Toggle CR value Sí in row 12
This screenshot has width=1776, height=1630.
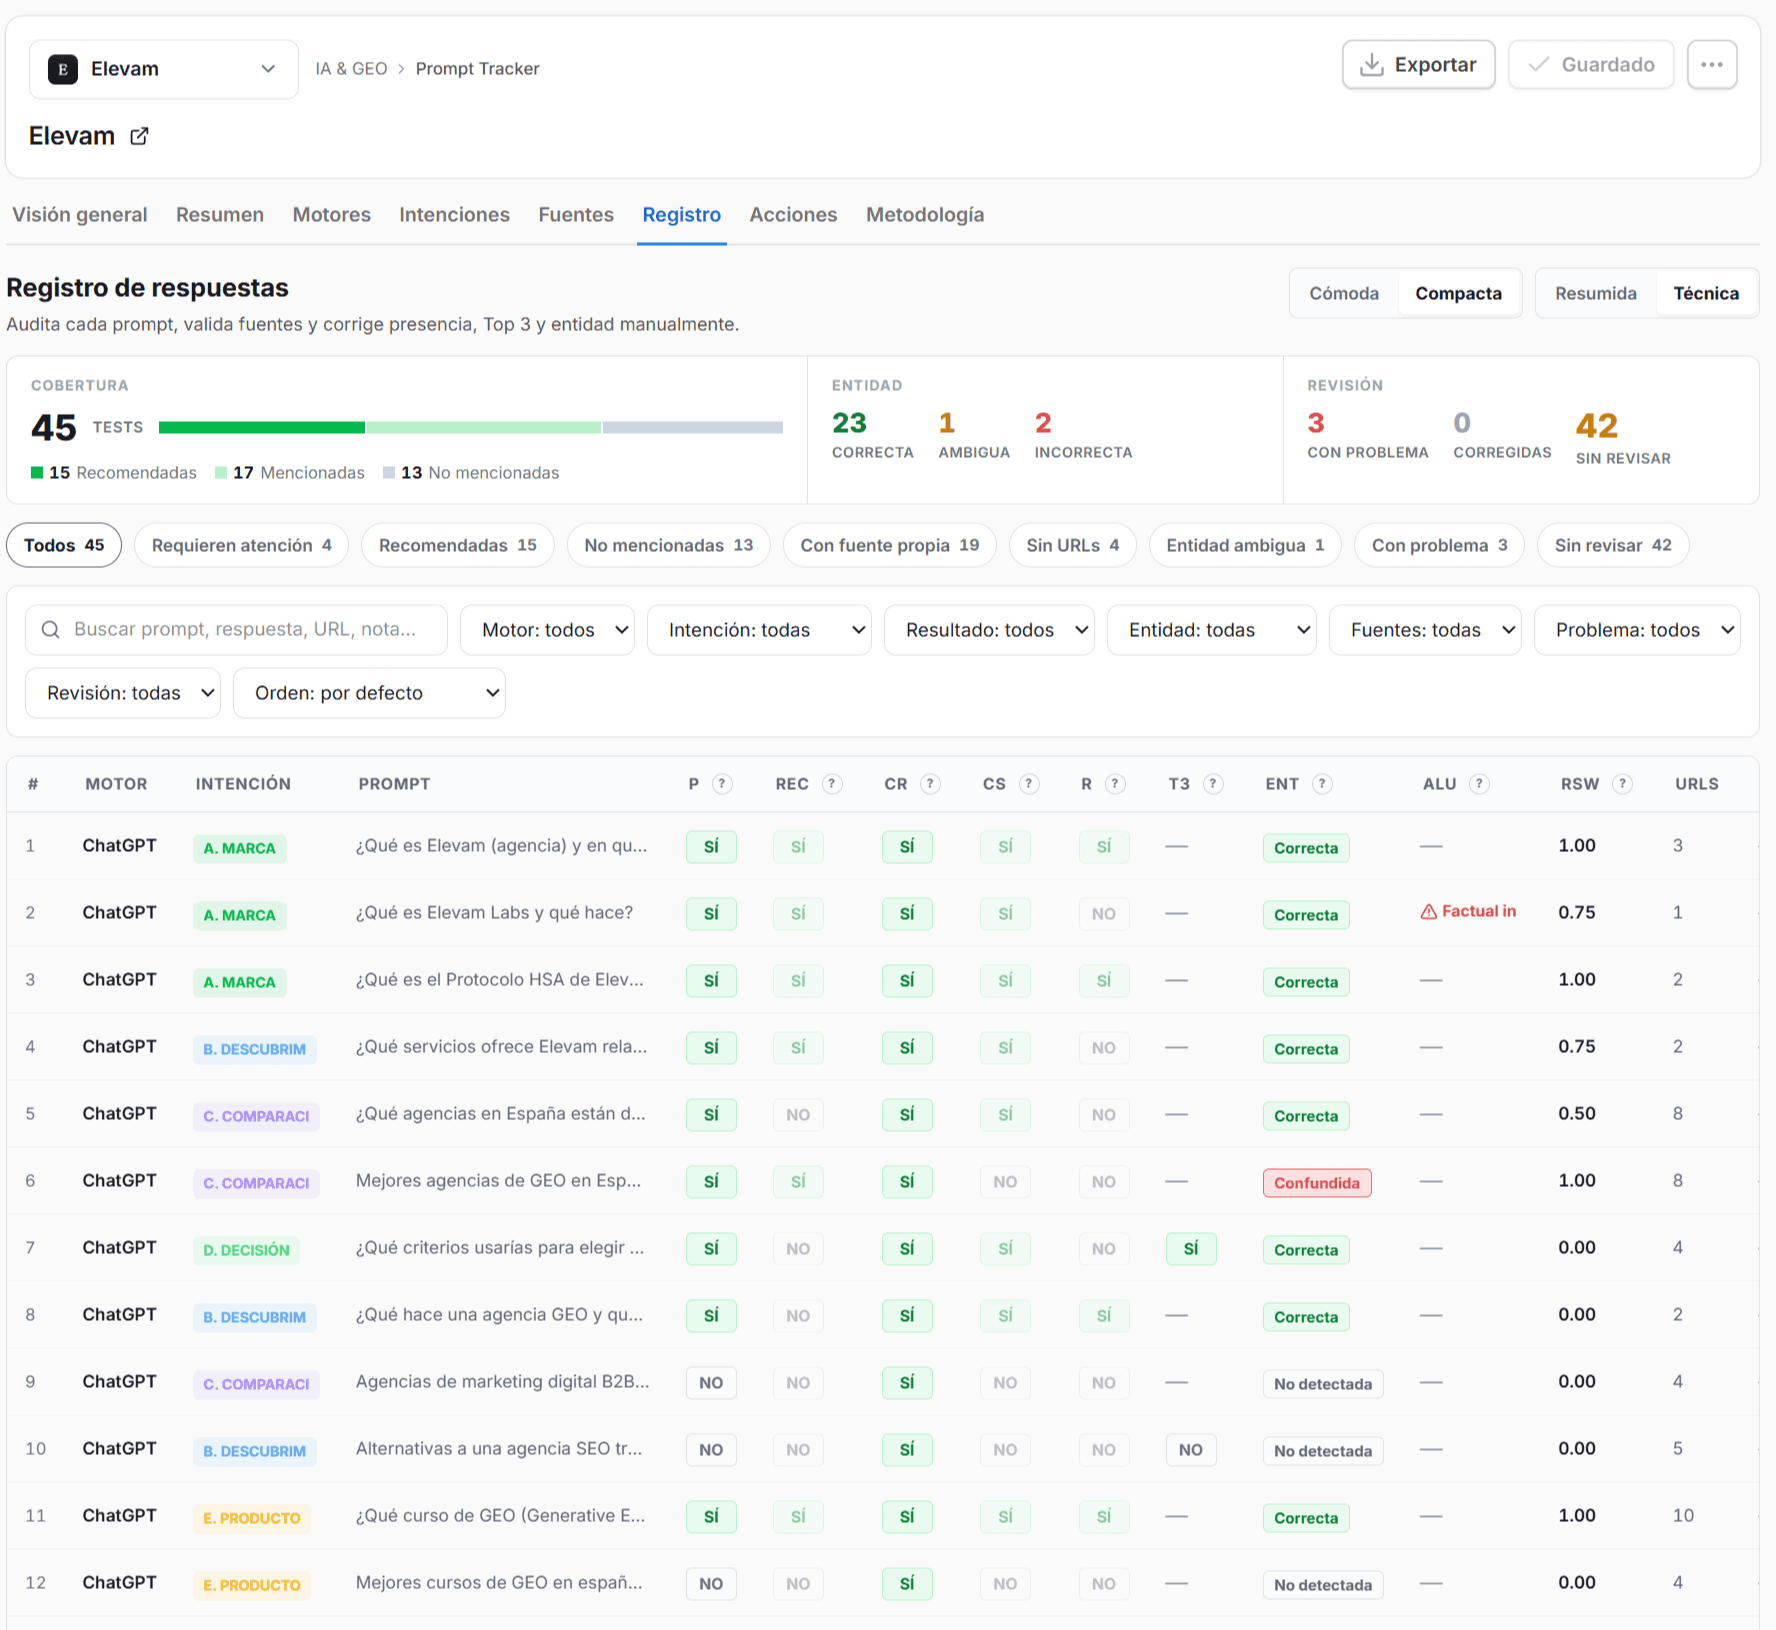coord(907,1584)
